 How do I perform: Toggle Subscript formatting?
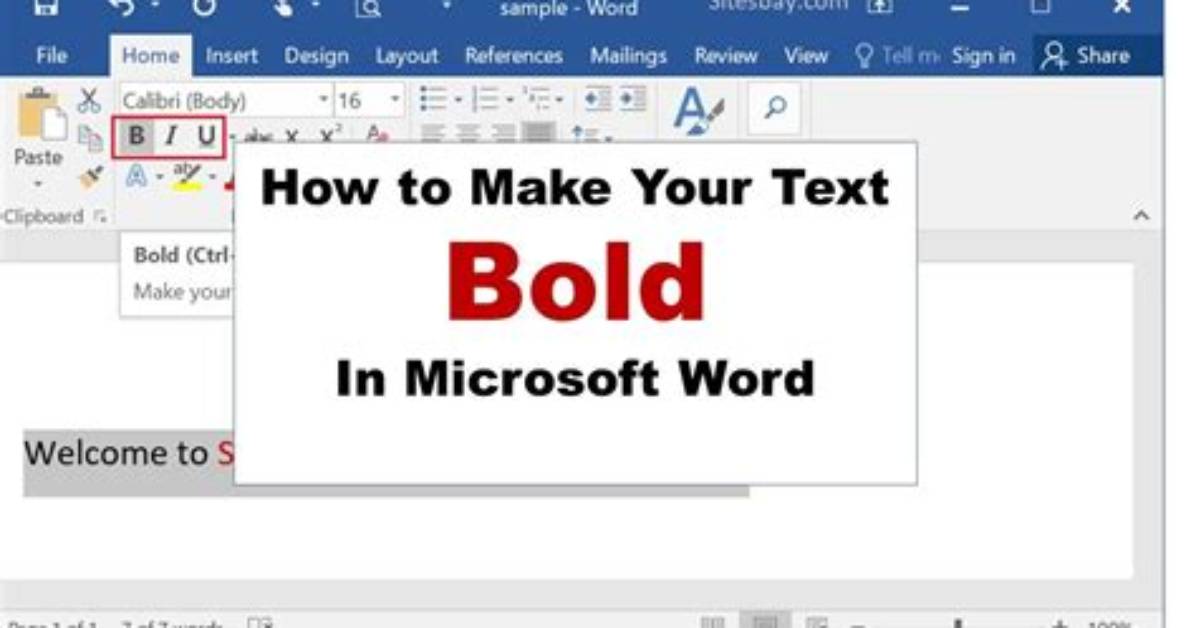[x=292, y=137]
